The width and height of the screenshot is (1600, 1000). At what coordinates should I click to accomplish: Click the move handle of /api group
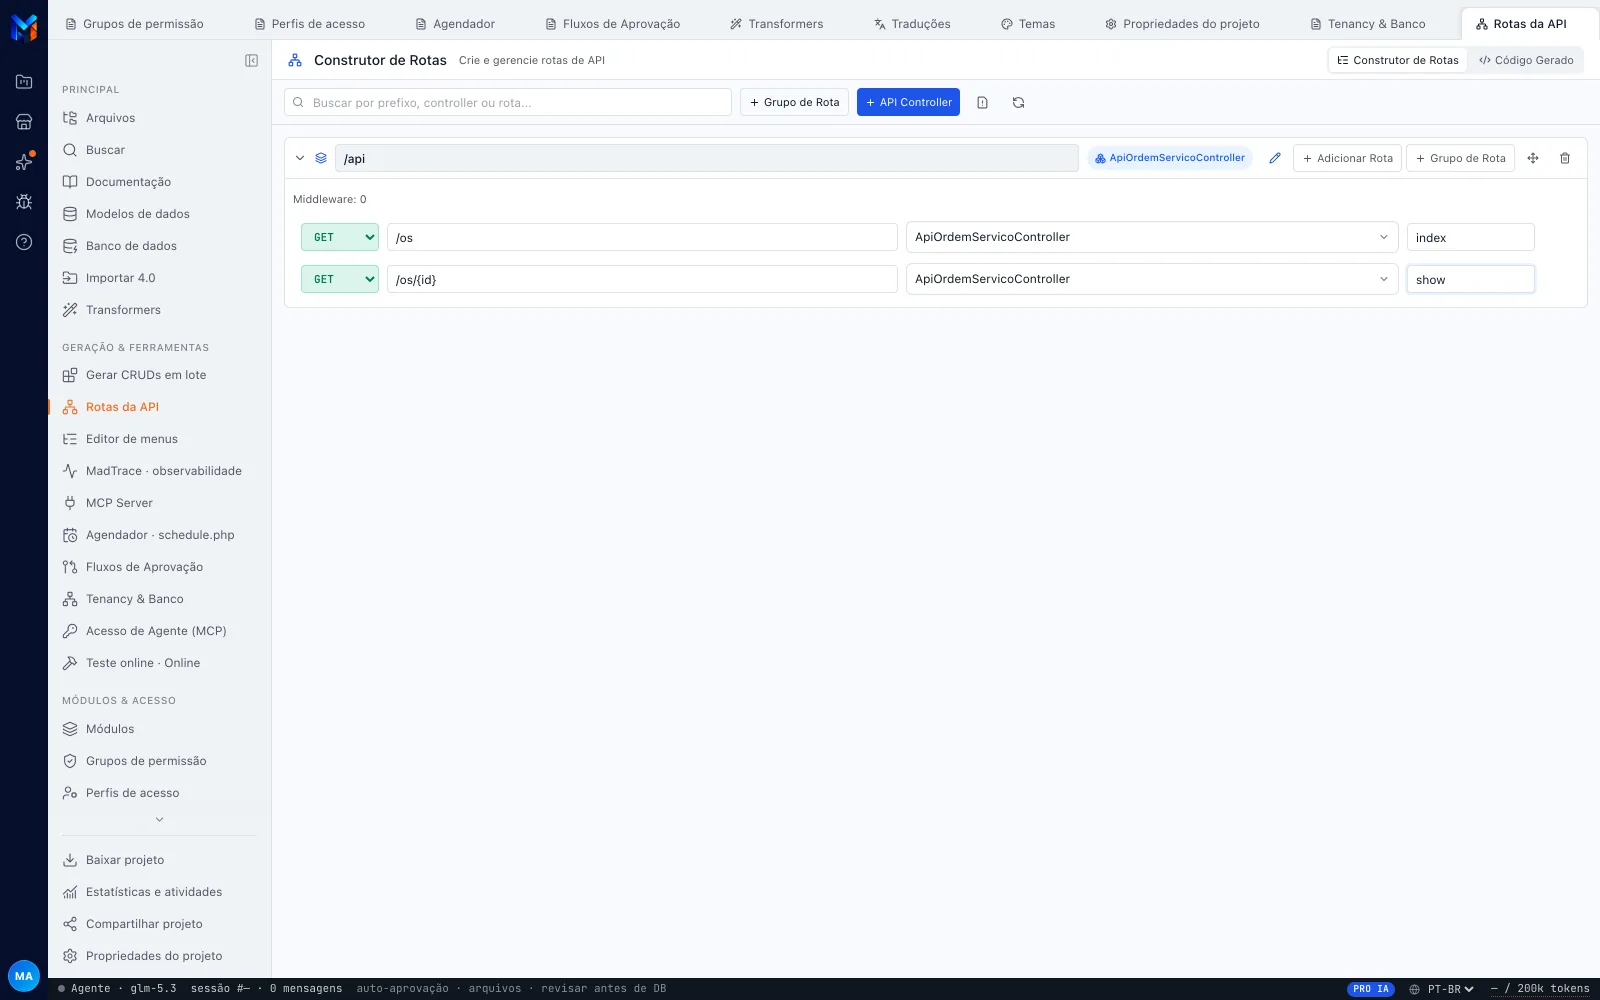[x=1533, y=158]
